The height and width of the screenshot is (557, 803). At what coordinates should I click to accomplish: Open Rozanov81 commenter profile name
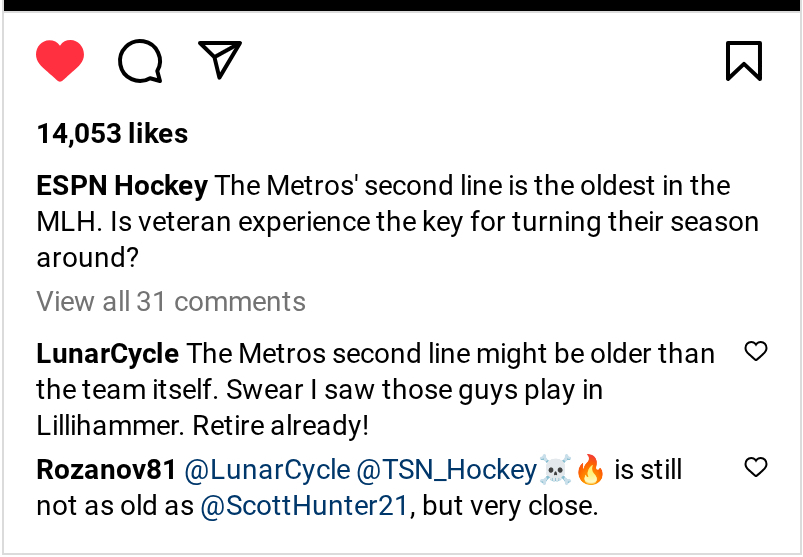pos(106,470)
